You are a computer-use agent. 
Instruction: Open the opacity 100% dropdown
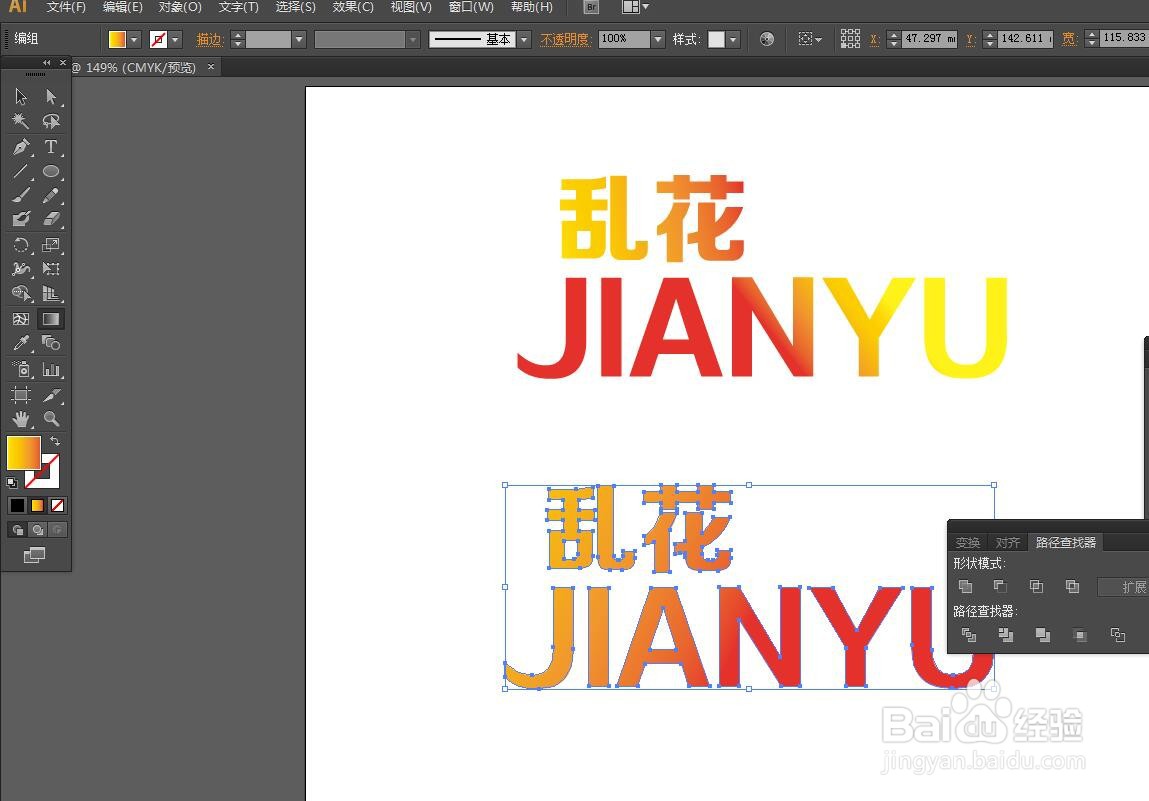click(655, 39)
